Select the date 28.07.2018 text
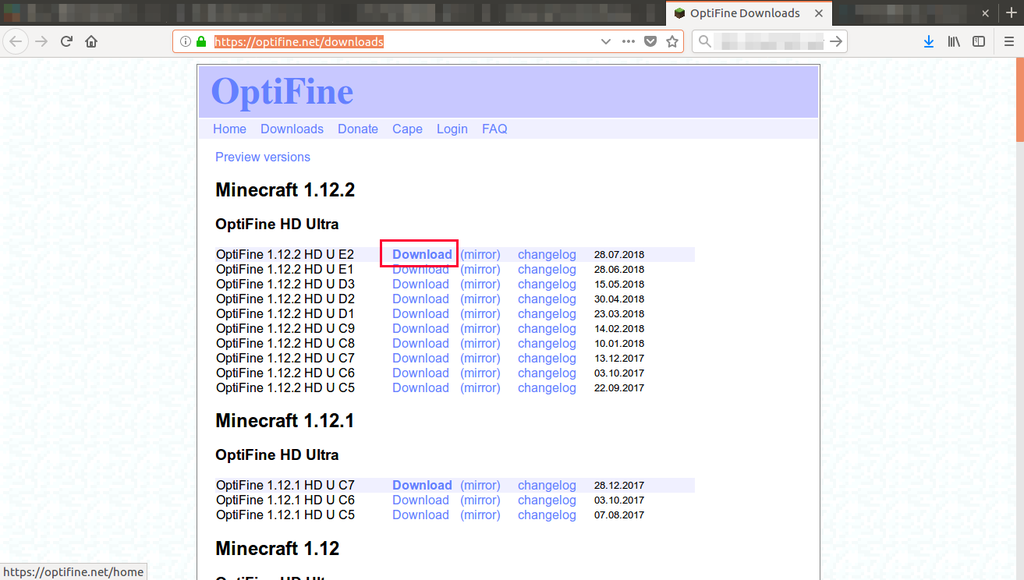The width and height of the screenshot is (1024, 580). tap(619, 254)
